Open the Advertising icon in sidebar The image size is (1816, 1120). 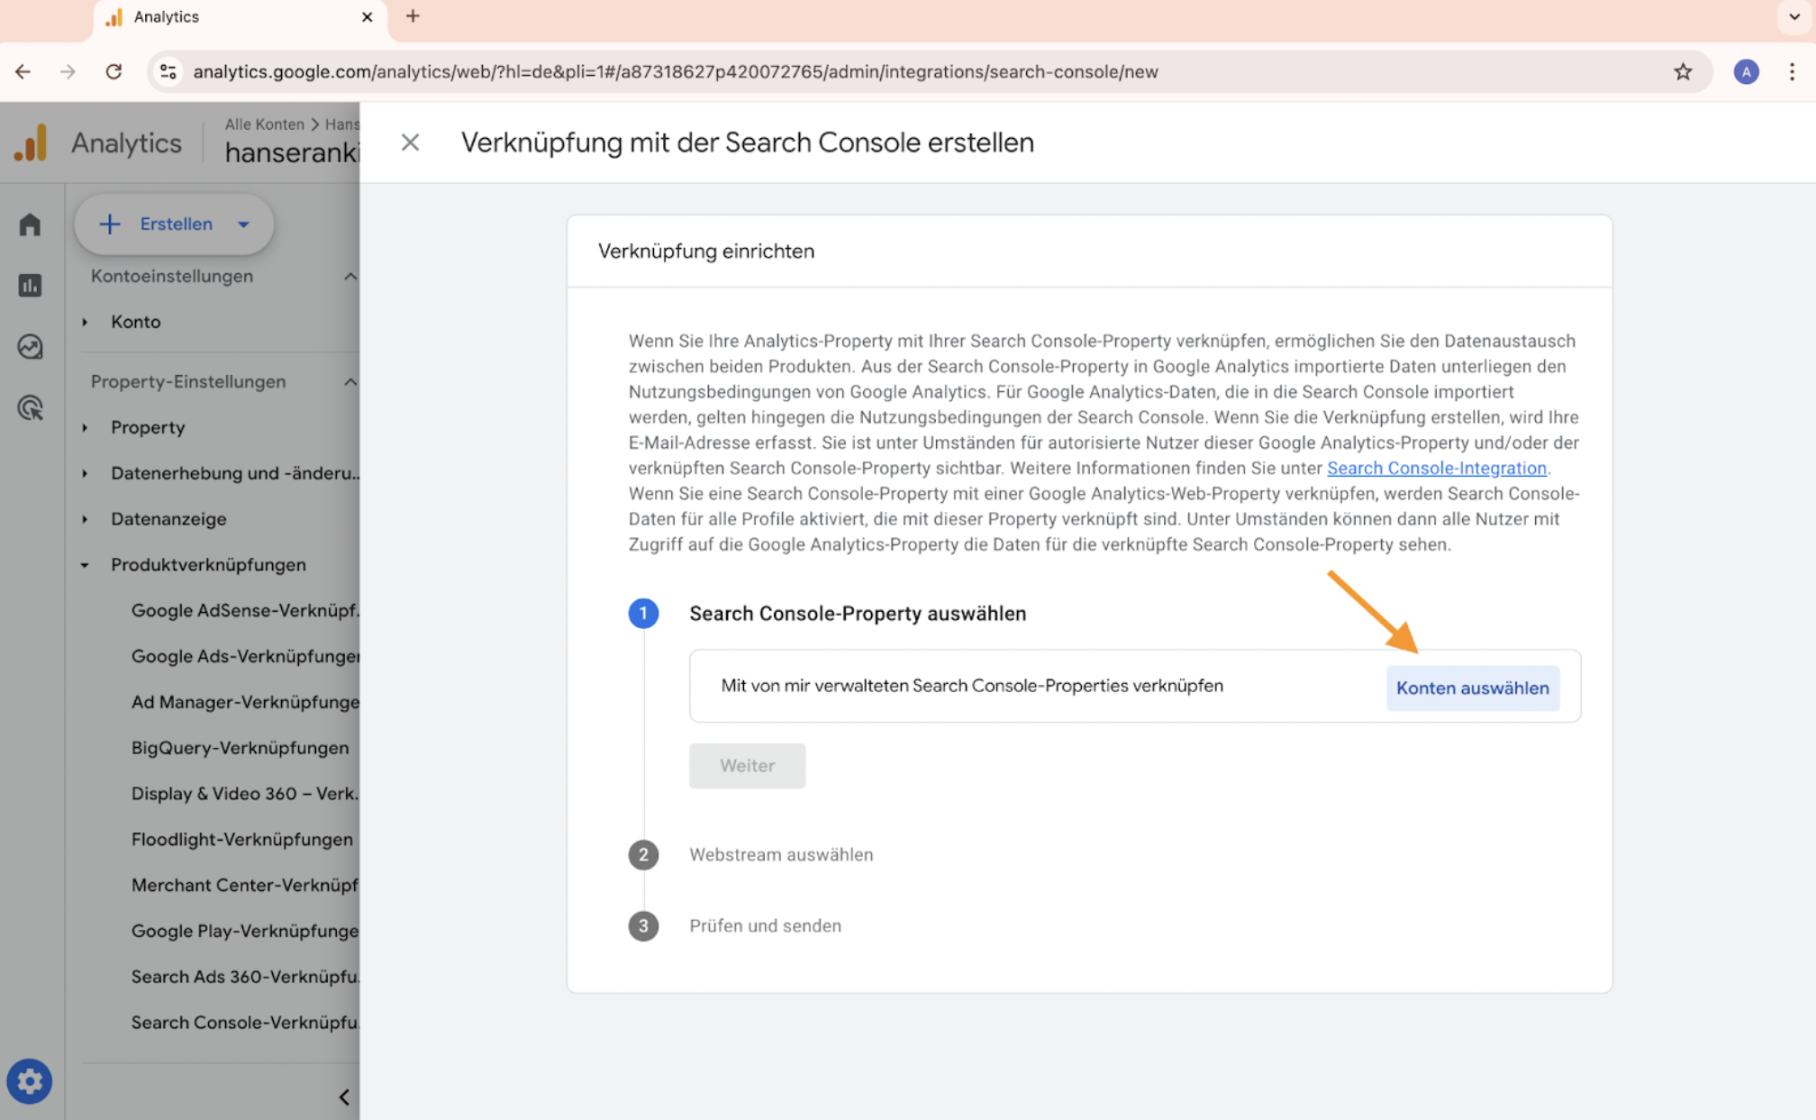click(x=30, y=408)
